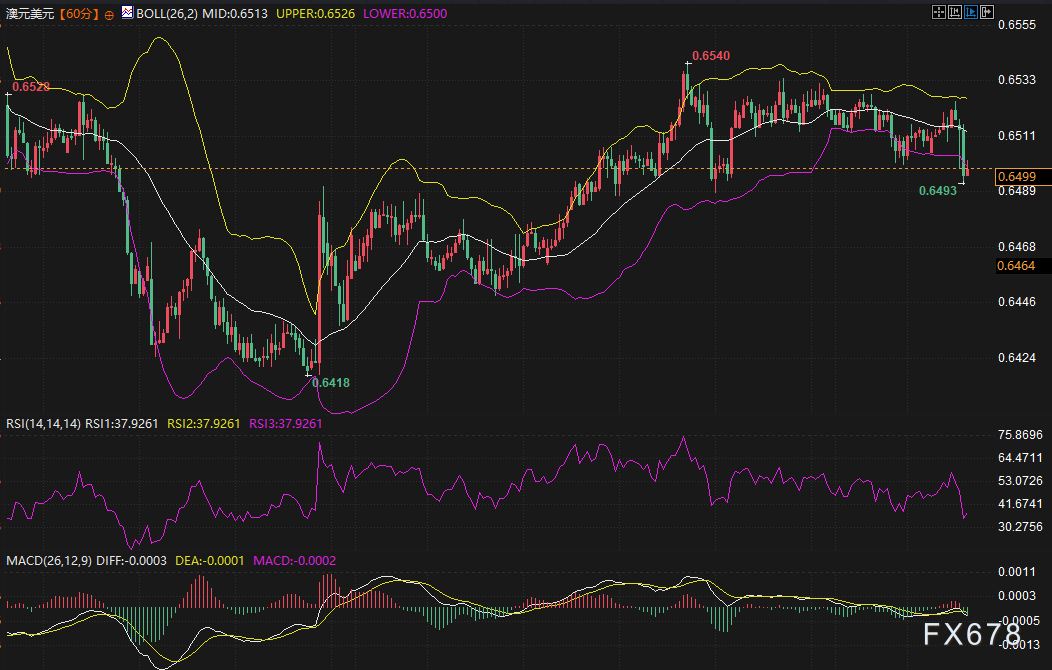The height and width of the screenshot is (670, 1052).
Task: Click the 澳元美元 symbol title
Action: [x=29, y=14]
